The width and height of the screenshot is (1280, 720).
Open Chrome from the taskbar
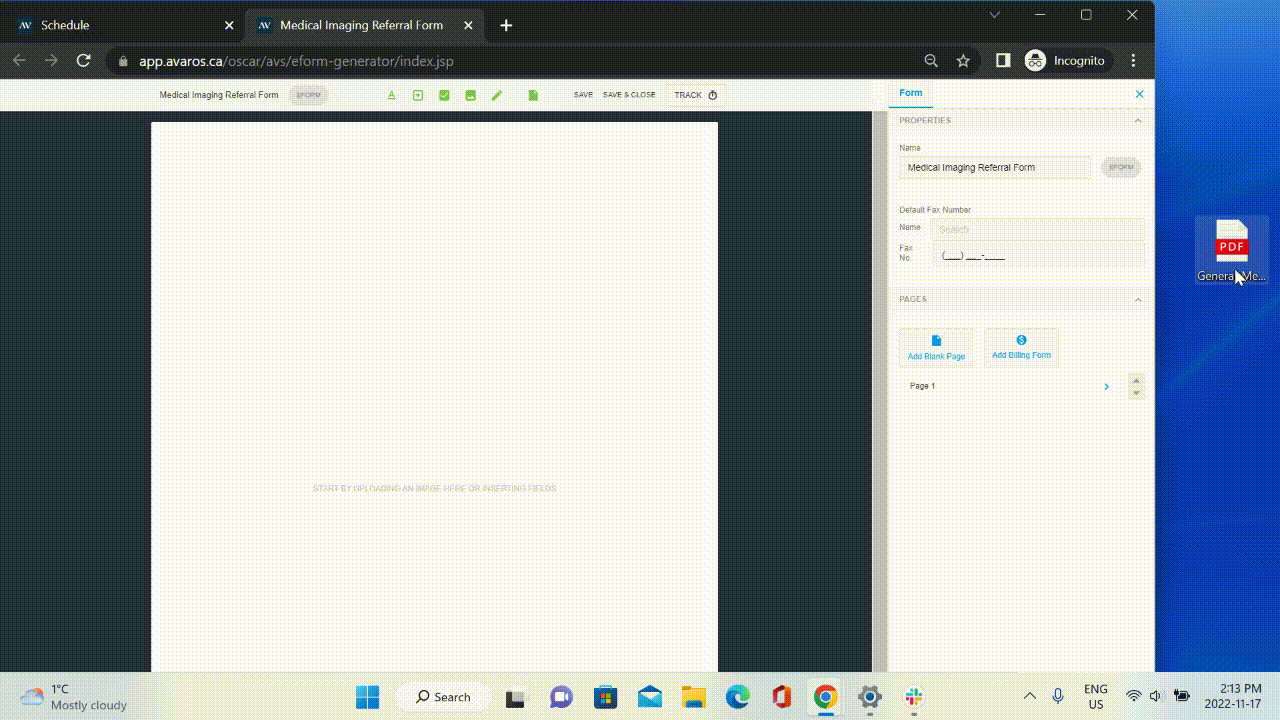(x=825, y=697)
